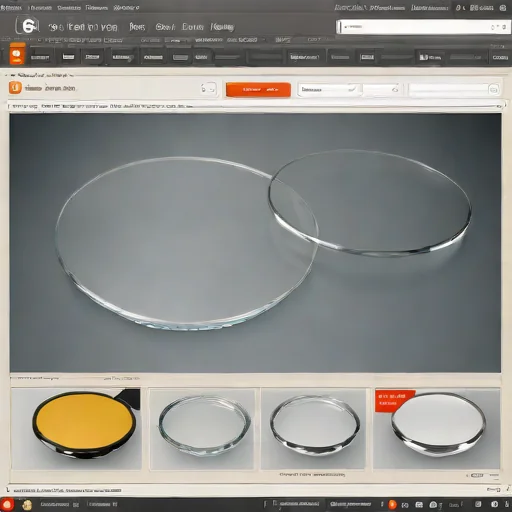The width and height of the screenshot is (512, 512).
Task: Open the last menu item in the top-left menu bar
Action: click(x=126, y=7)
